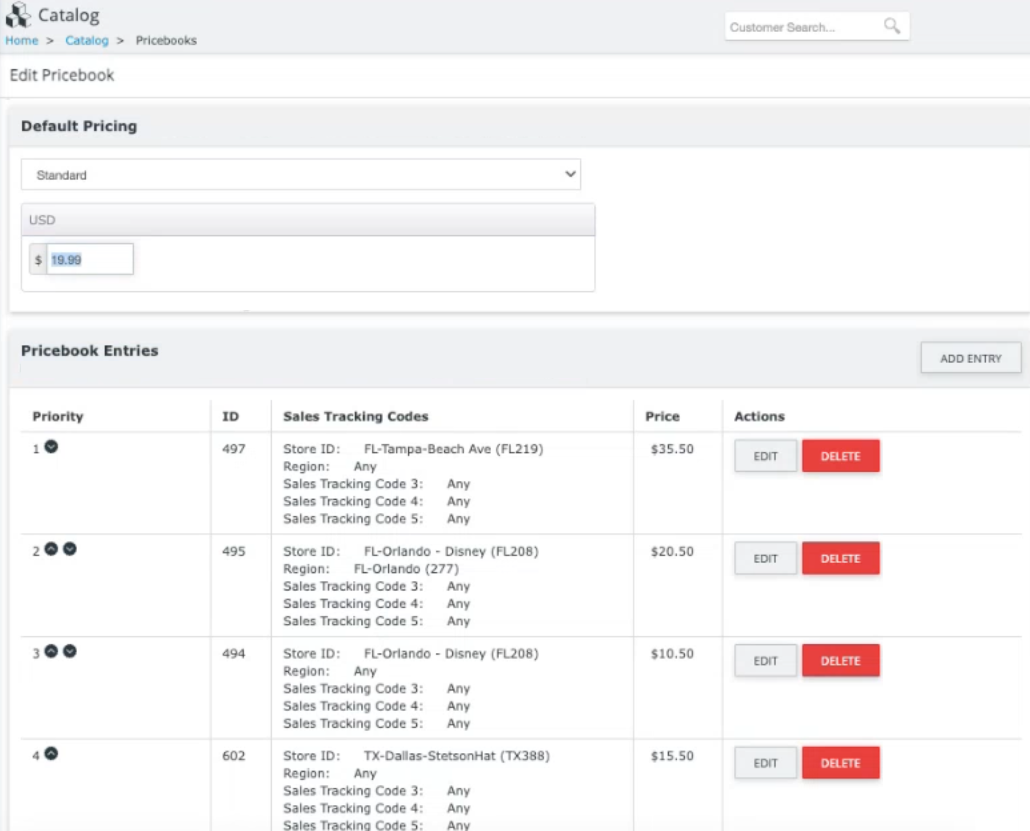The image size is (1030, 831).
Task: Move priority 2 entry down arrow
Action: point(70,549)
